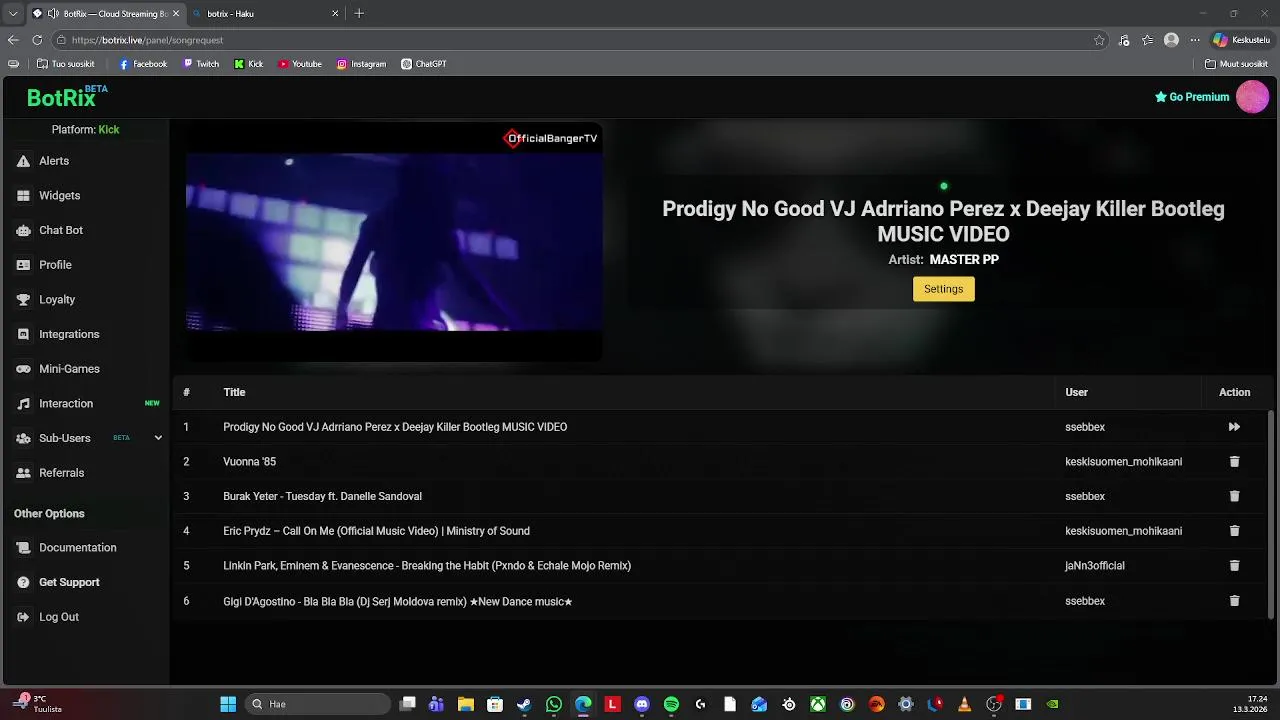The image size is (1280, 720).
Task: Click Go Premium
Action: click(1192, 97)
